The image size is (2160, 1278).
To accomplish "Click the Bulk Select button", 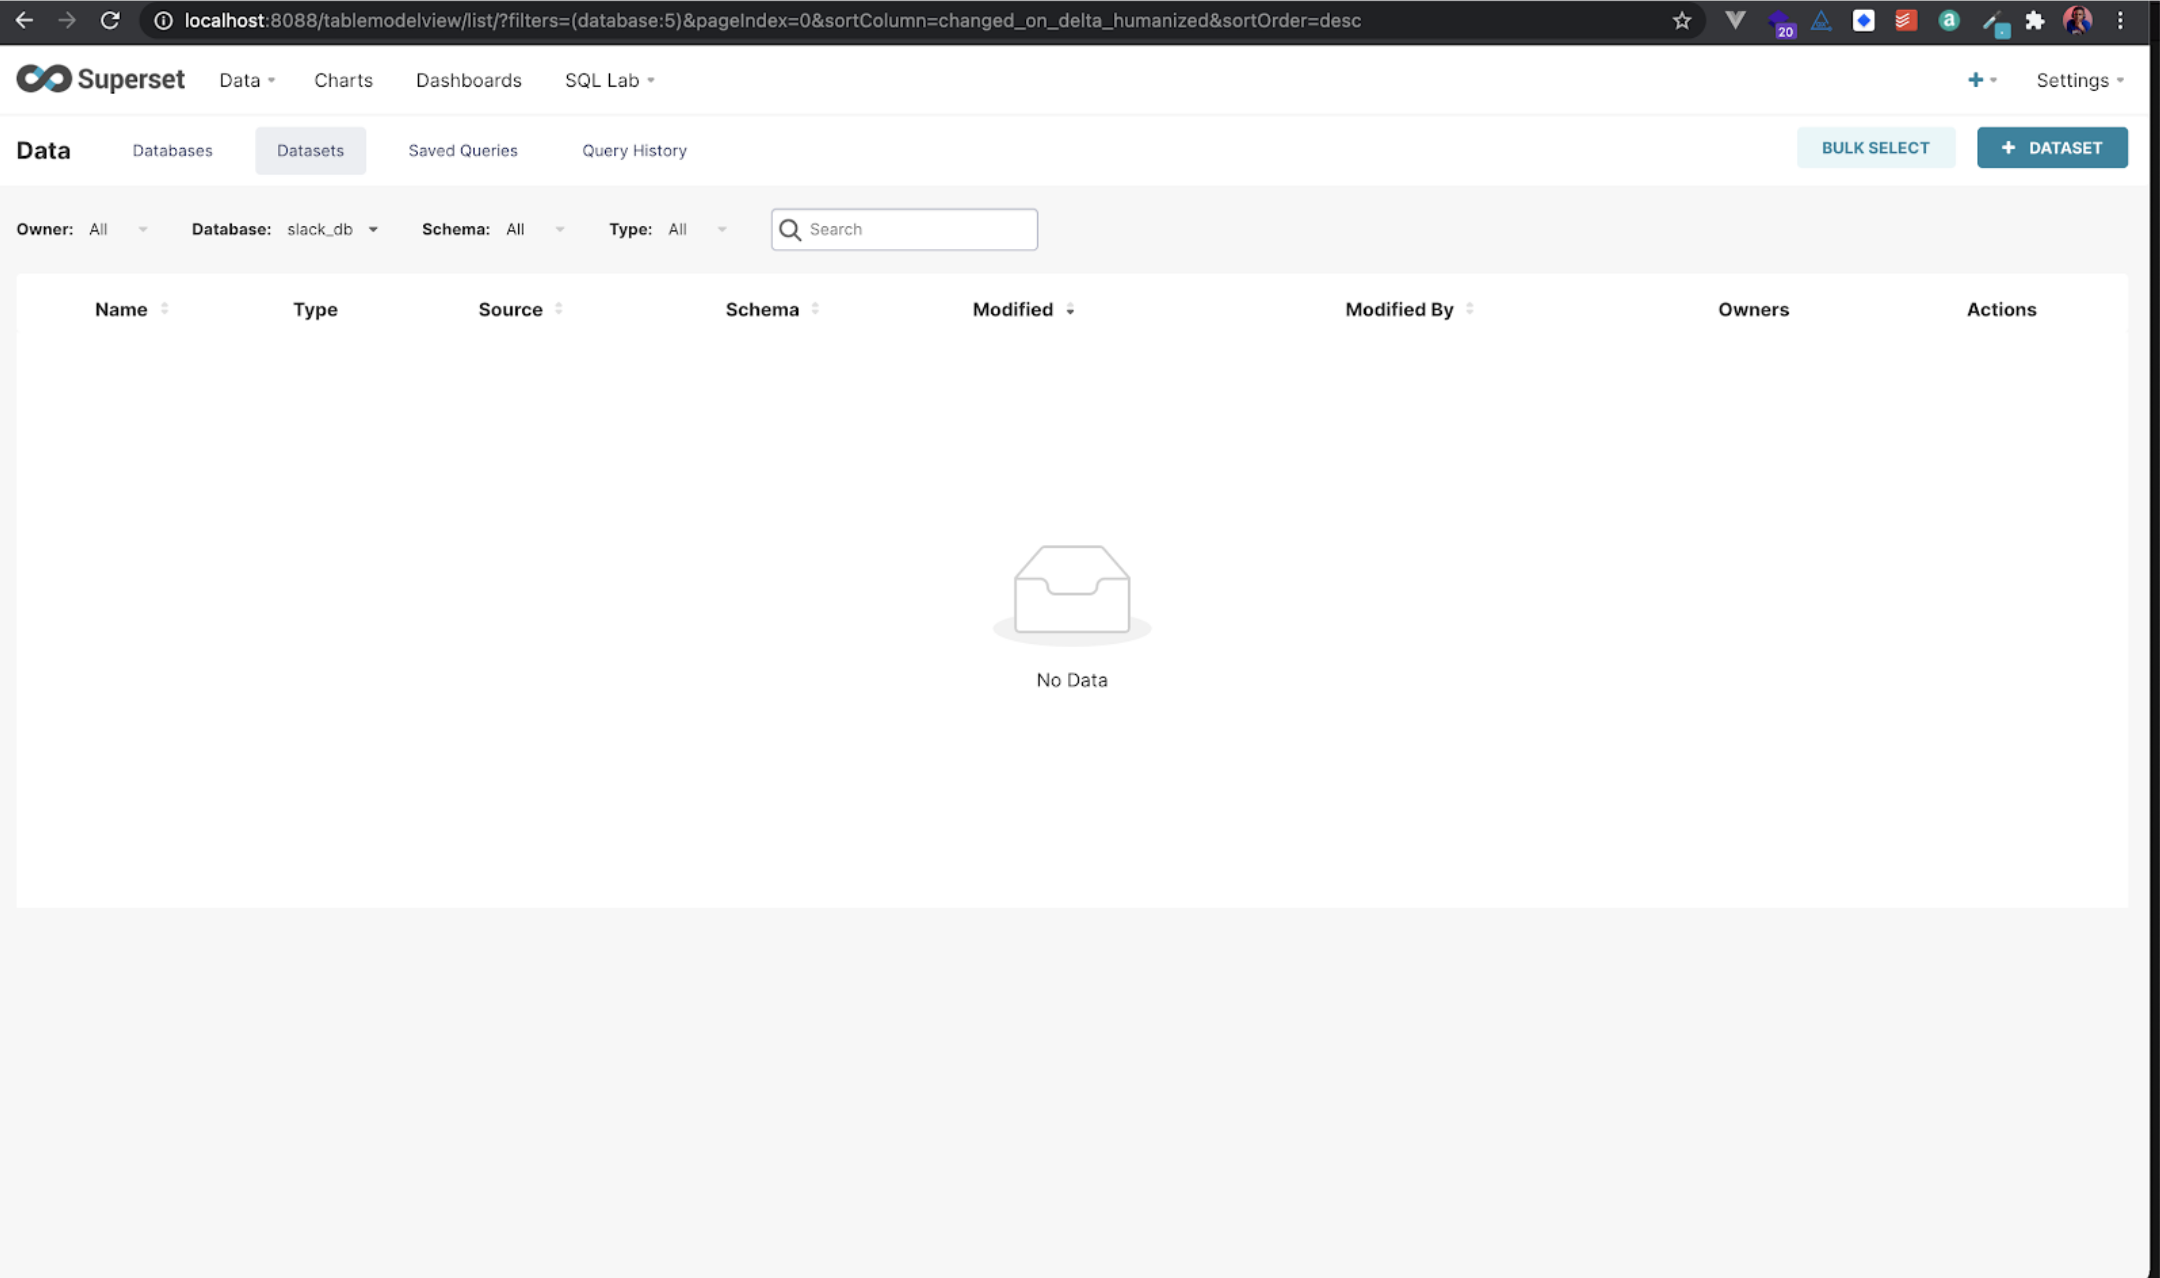I will click(x=1875, y=148).
